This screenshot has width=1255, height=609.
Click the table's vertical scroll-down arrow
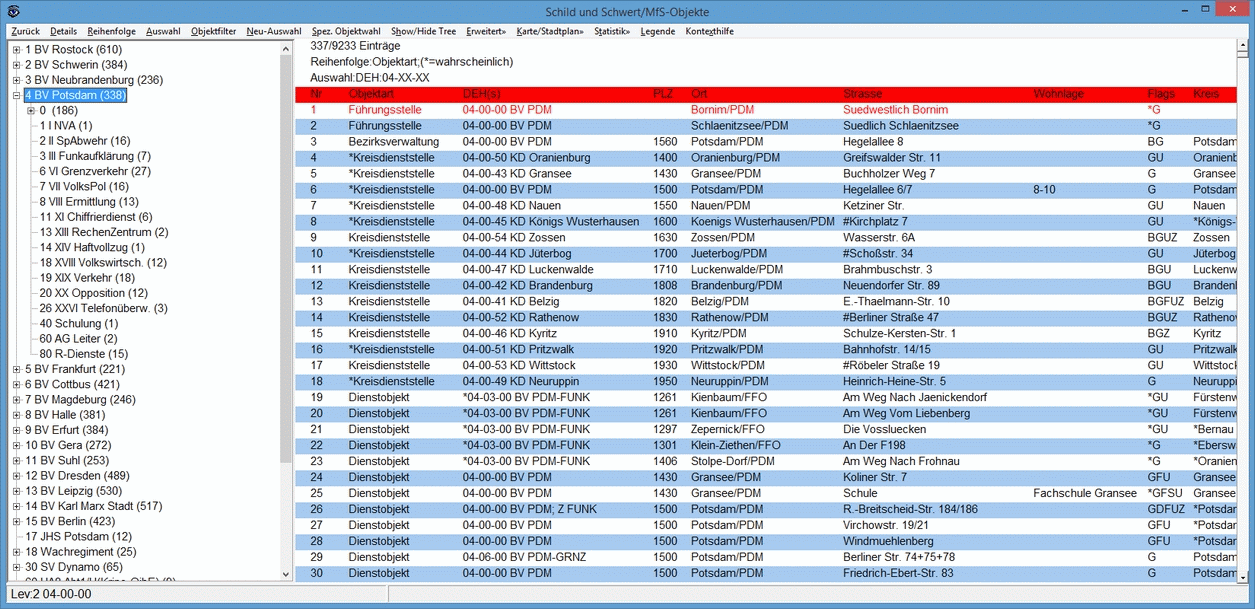[x=1244, y=577]
